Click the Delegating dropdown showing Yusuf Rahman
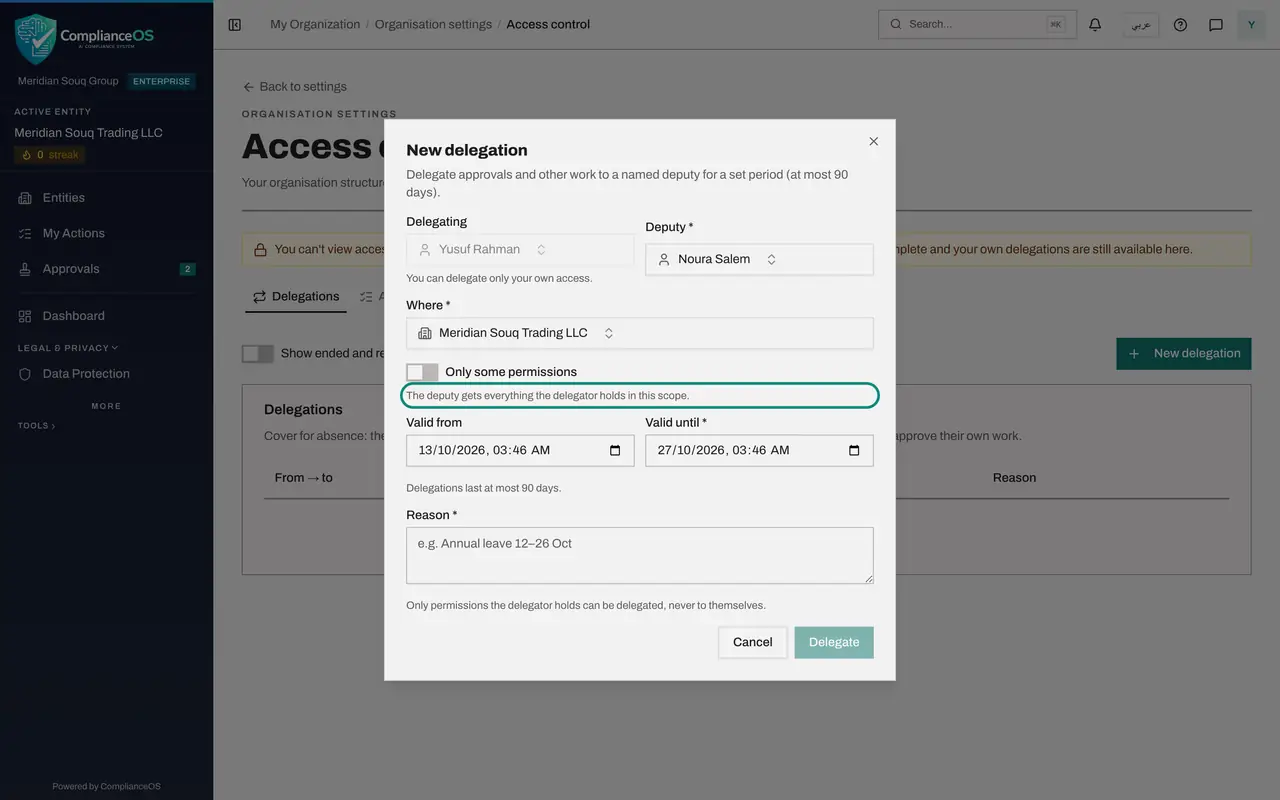The image size is (1280, 800). coord(520,250)
